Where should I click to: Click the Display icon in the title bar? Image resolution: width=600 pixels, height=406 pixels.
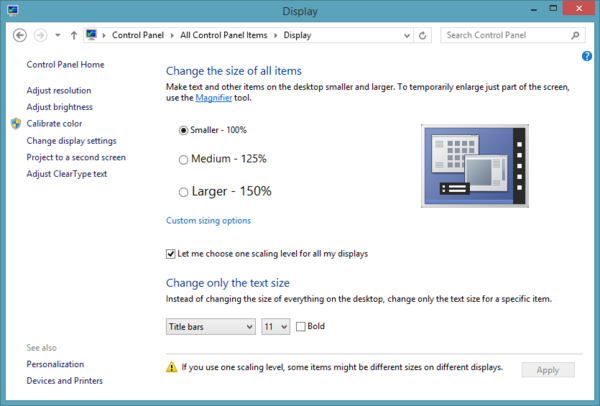[x=13, y=10]
